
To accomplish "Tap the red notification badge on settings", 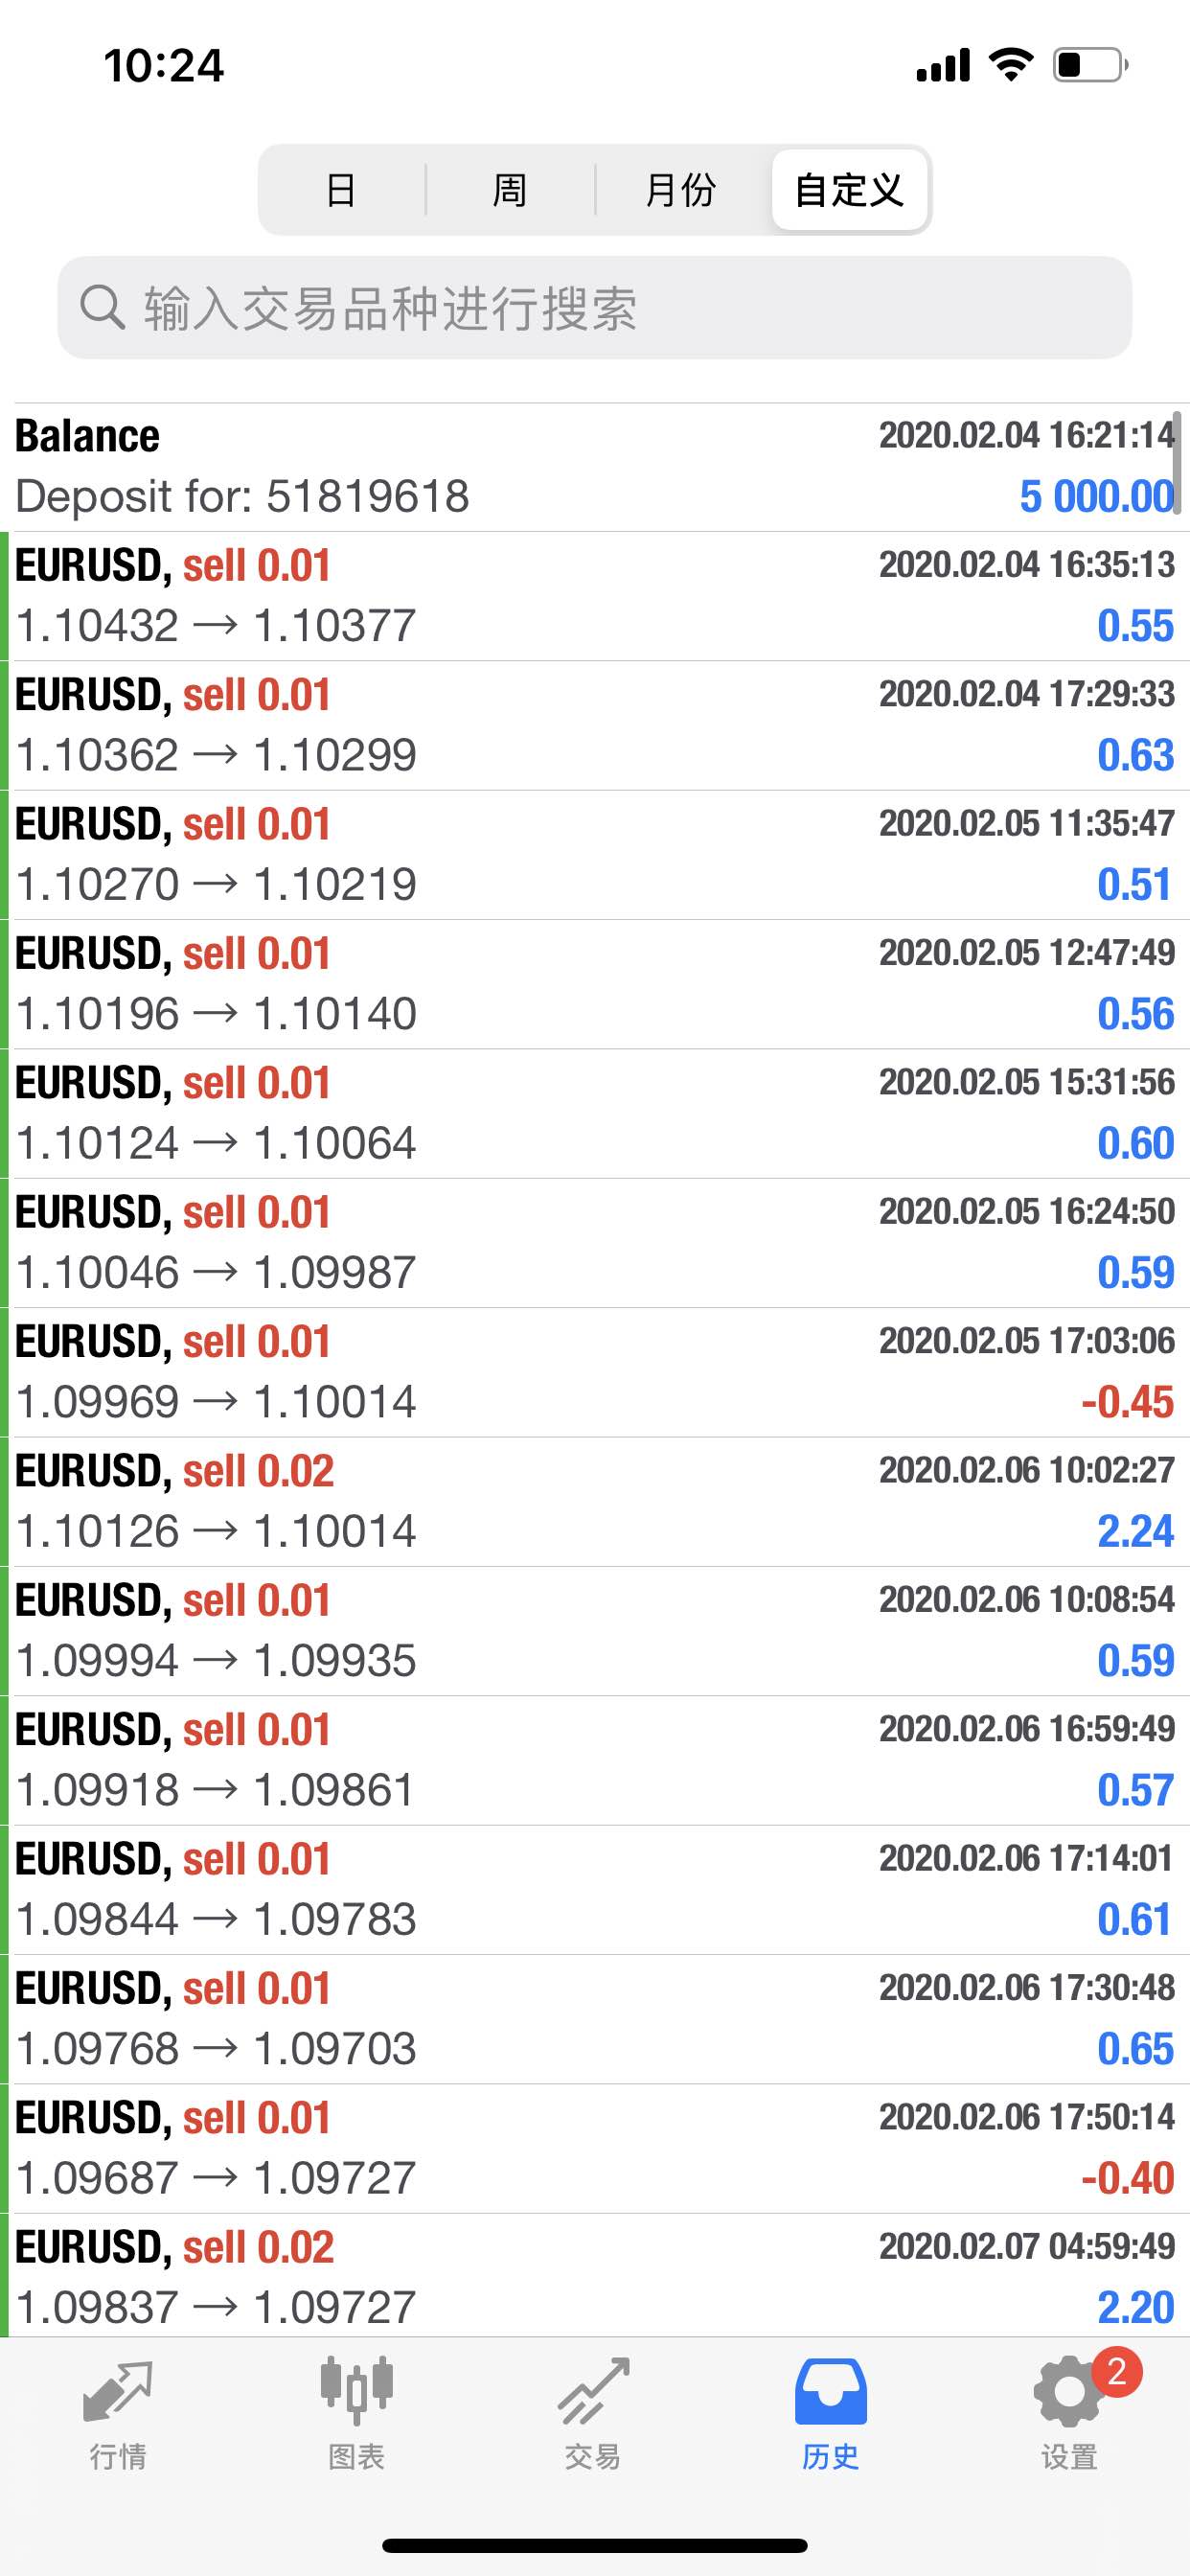I will 1117,2371.
